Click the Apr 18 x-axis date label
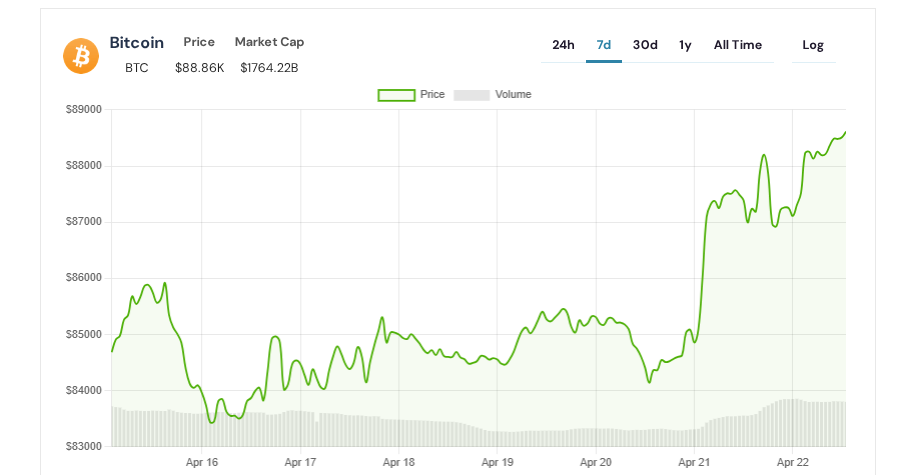The height and width of the screenshot is (475, 906). (x=399, y=462)
